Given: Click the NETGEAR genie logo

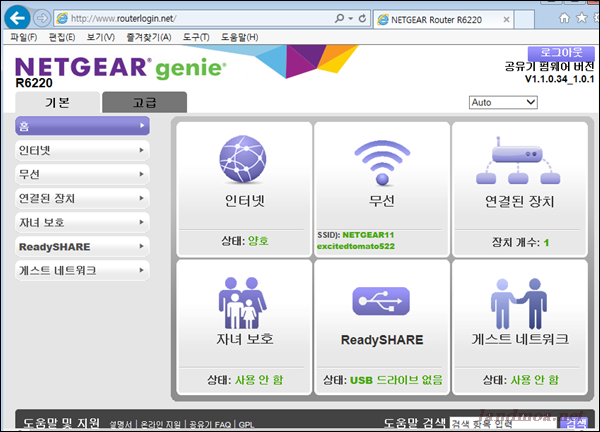Looking at the screenshot, I should (x=121, y=68).
